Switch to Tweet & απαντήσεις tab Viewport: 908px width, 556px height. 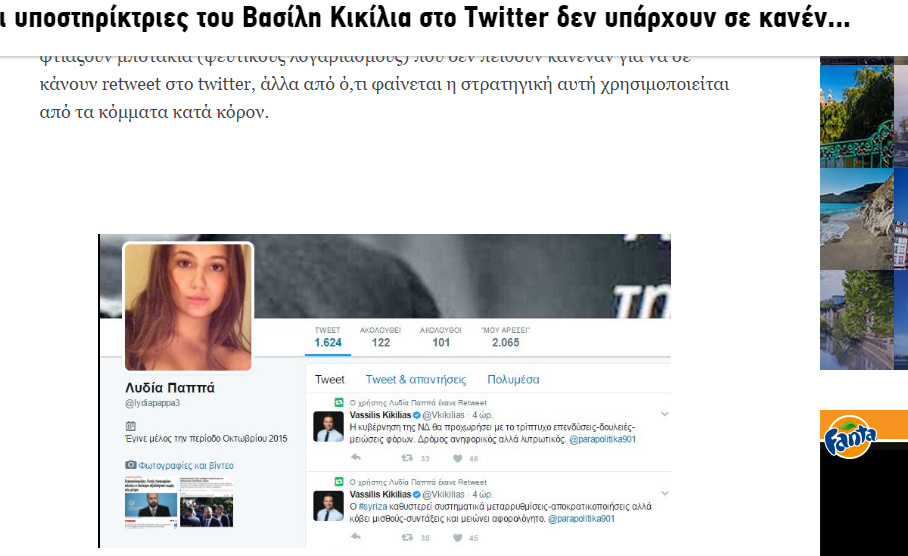point(416,379)
